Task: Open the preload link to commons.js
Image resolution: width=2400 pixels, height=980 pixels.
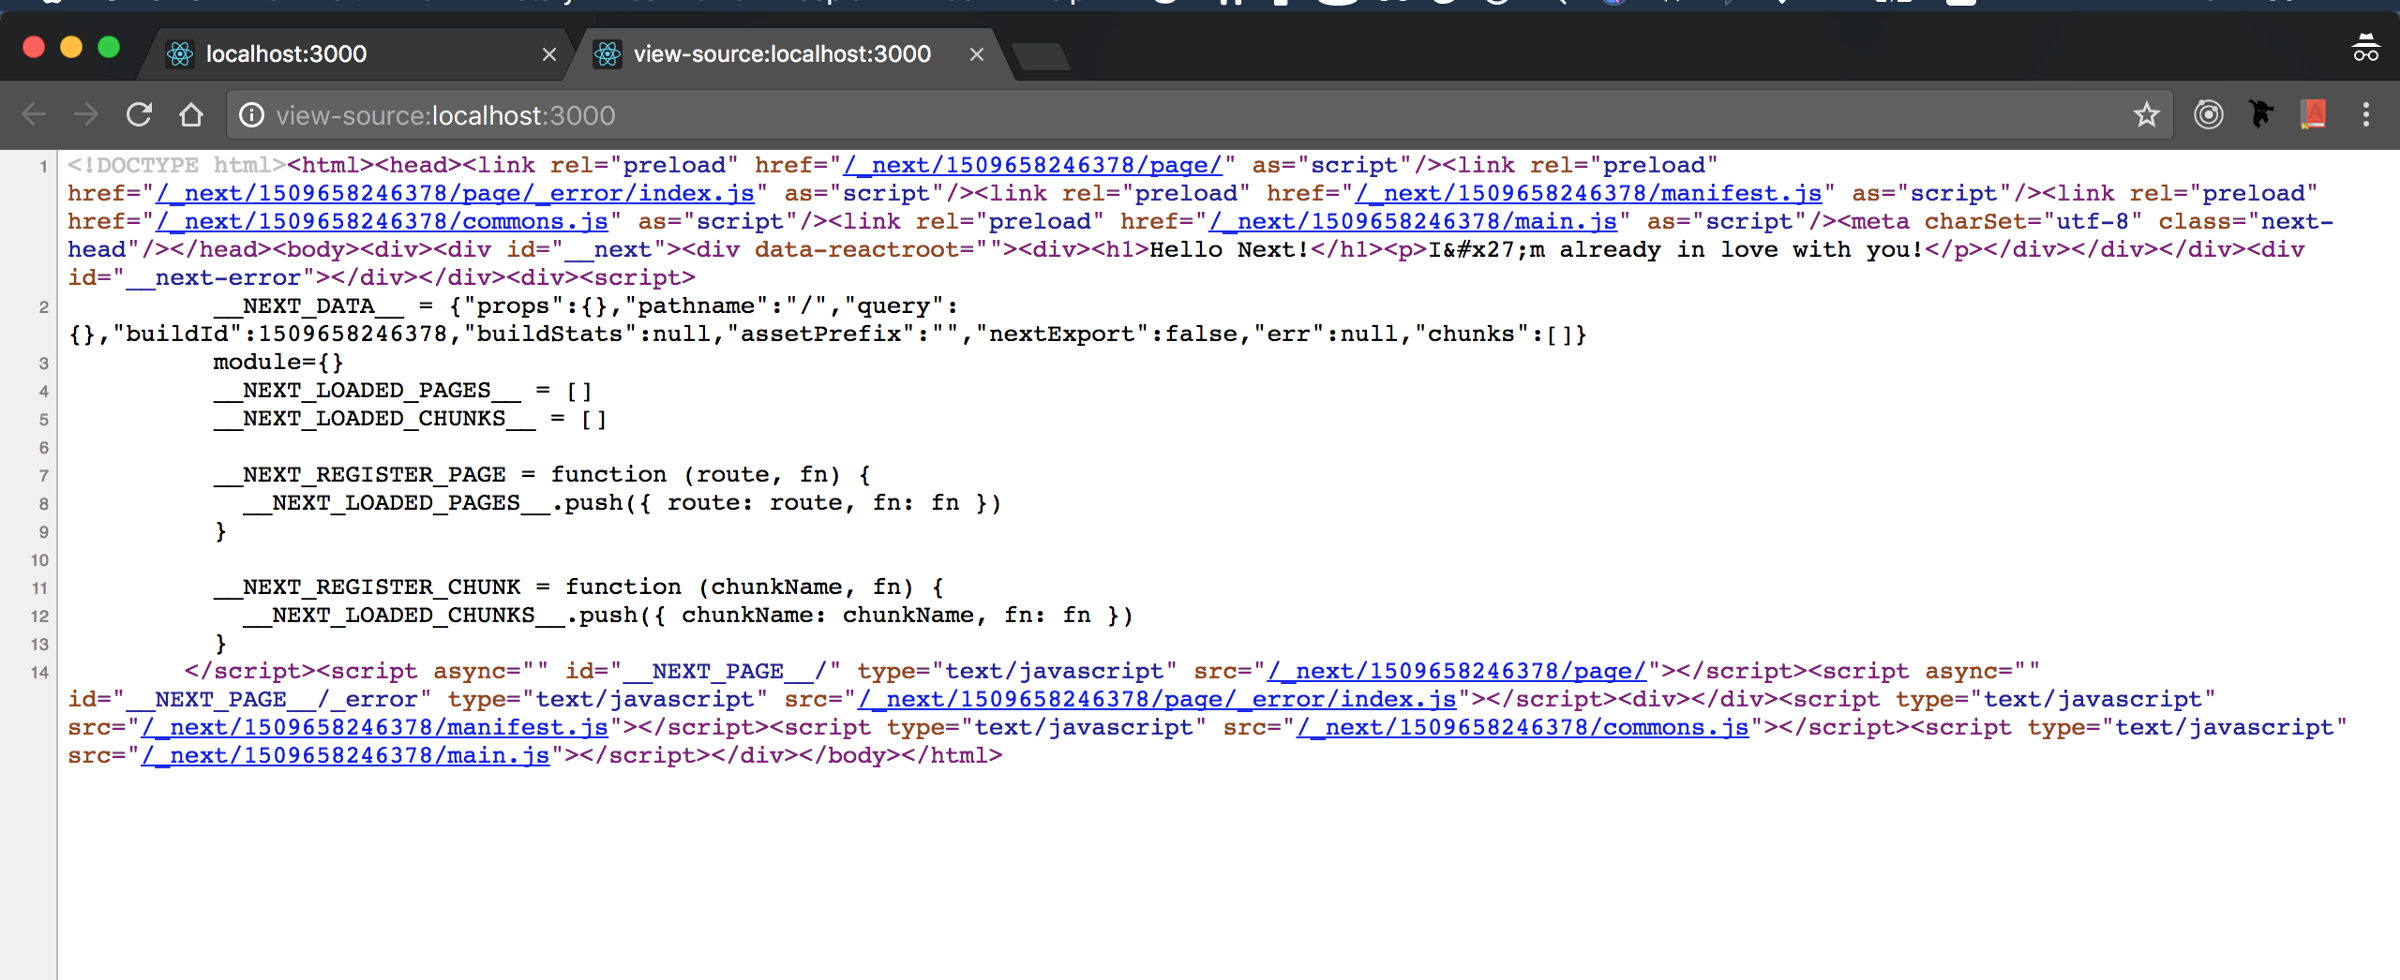Action: coord(382,221)
